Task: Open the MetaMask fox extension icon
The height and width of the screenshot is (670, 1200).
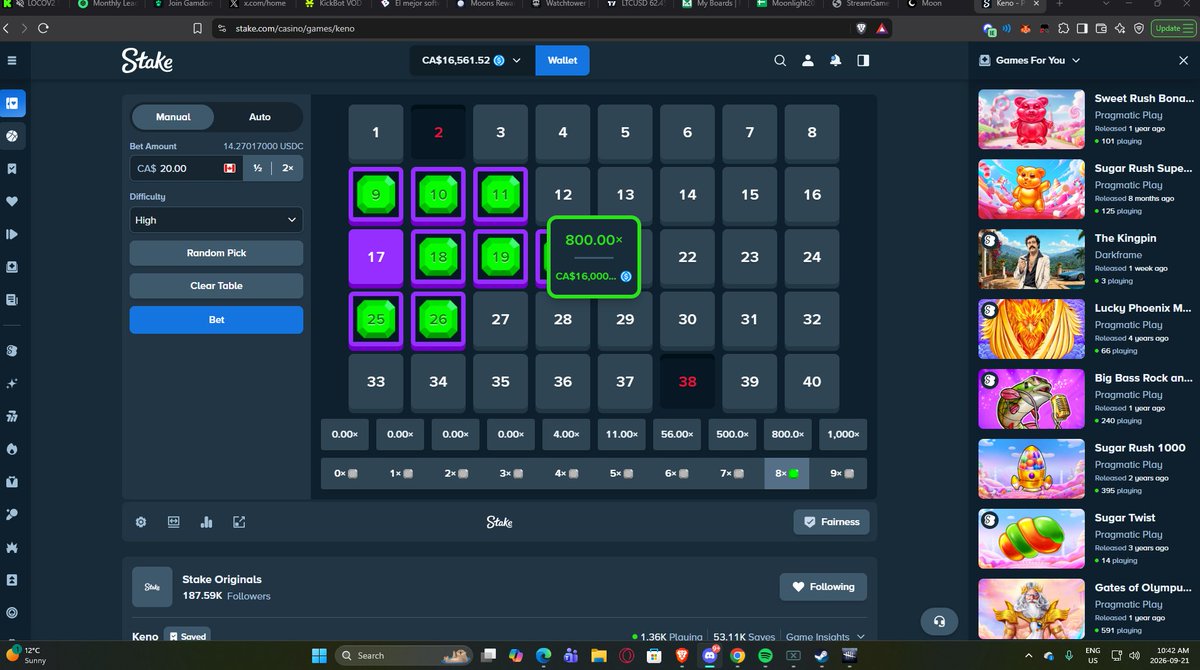Action: pyautogui.click(x=1024, y=28)
